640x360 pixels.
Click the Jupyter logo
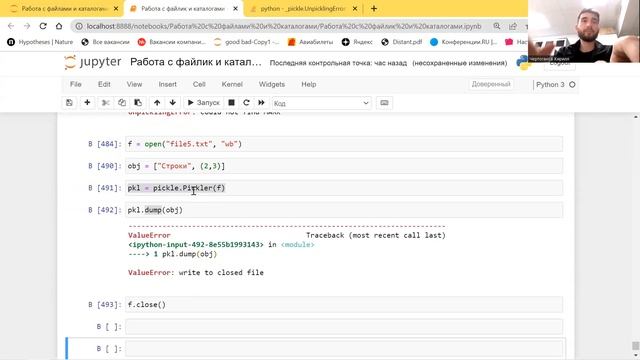tap(93, 62)
